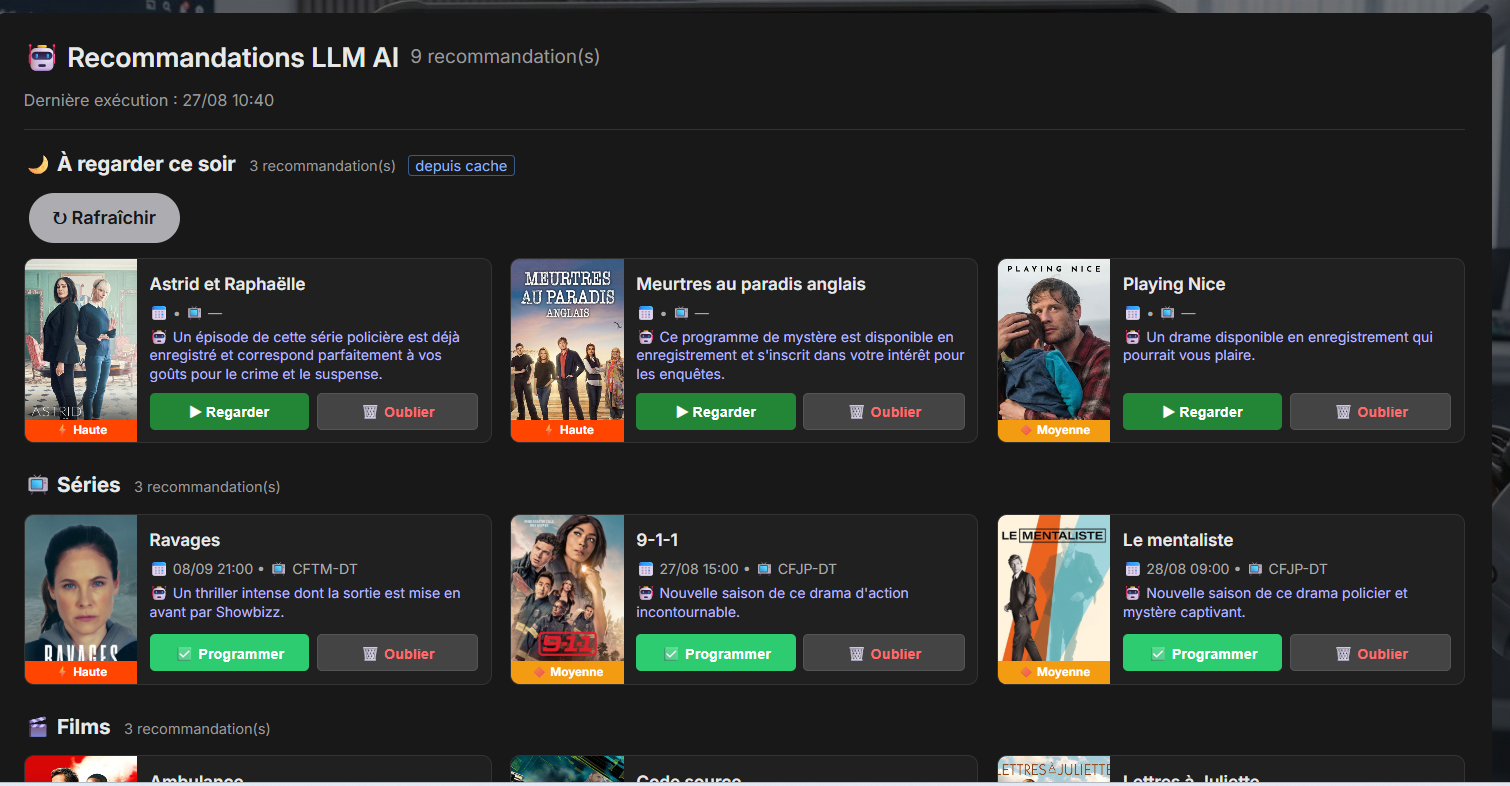Viewport: 1510px width, 786px height.
Task: Click the "9-1-1" card title
Action: pyautogui.click(x=657, y=540)
